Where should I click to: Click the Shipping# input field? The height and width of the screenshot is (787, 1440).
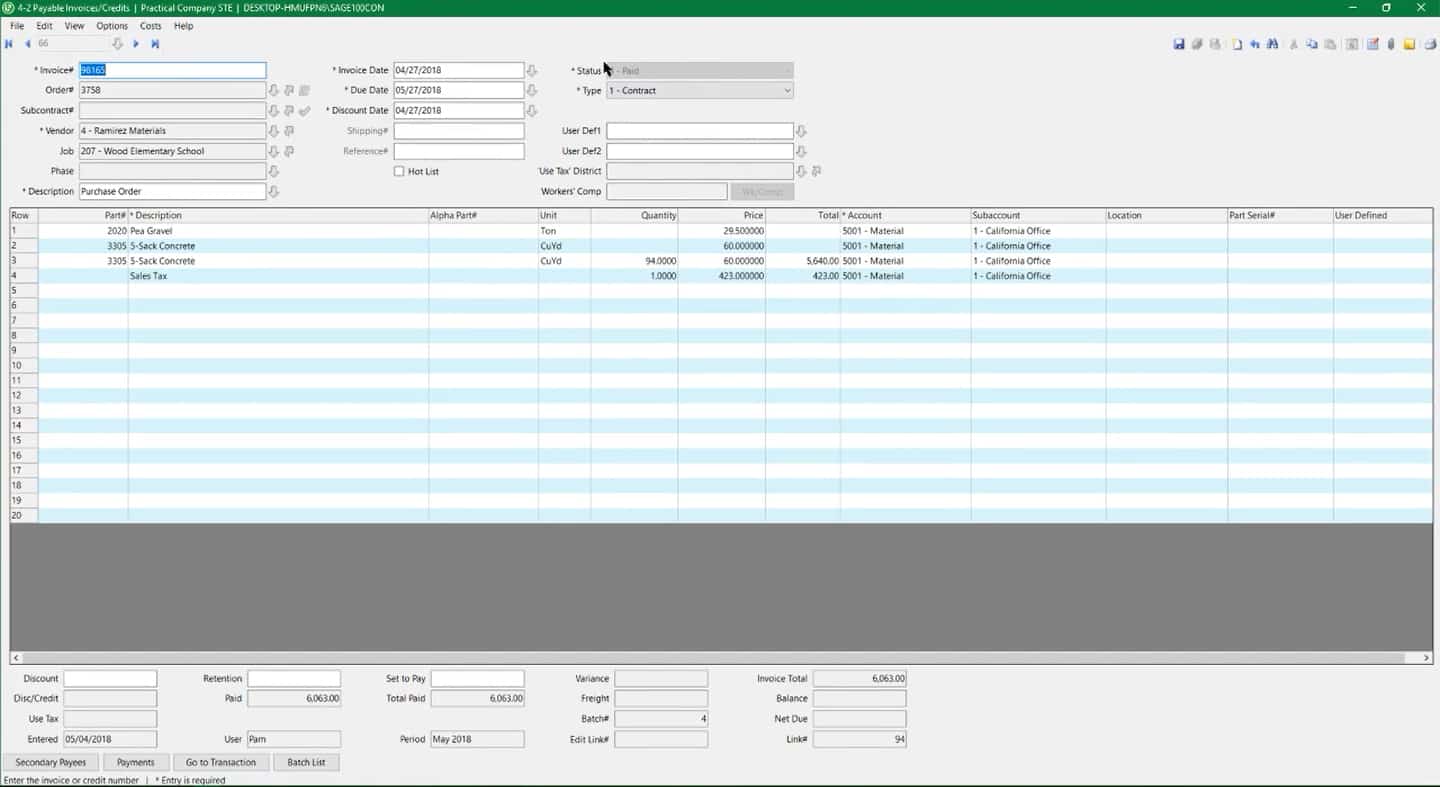[459, 131]
